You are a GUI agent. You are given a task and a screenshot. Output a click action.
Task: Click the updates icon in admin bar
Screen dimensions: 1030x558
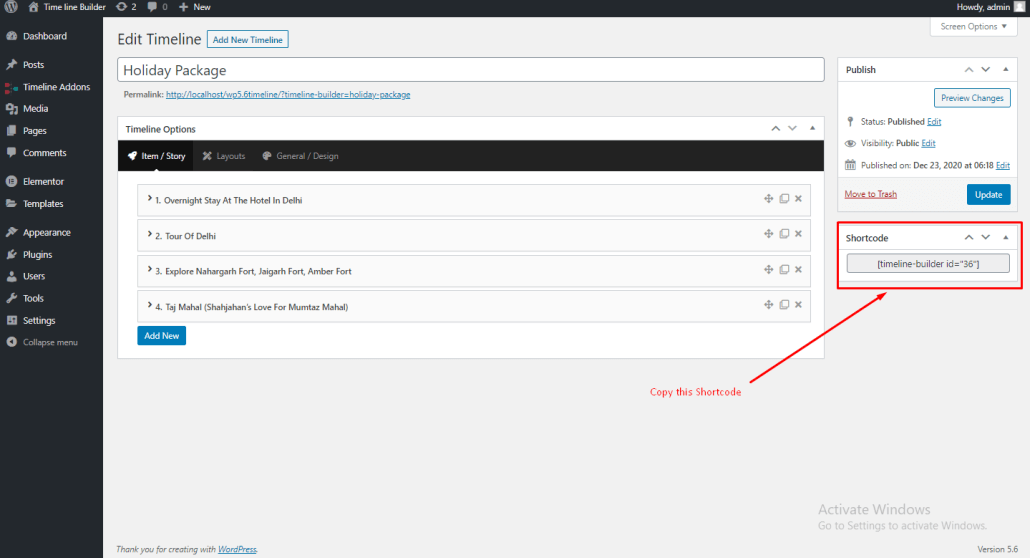coord(126,7)
